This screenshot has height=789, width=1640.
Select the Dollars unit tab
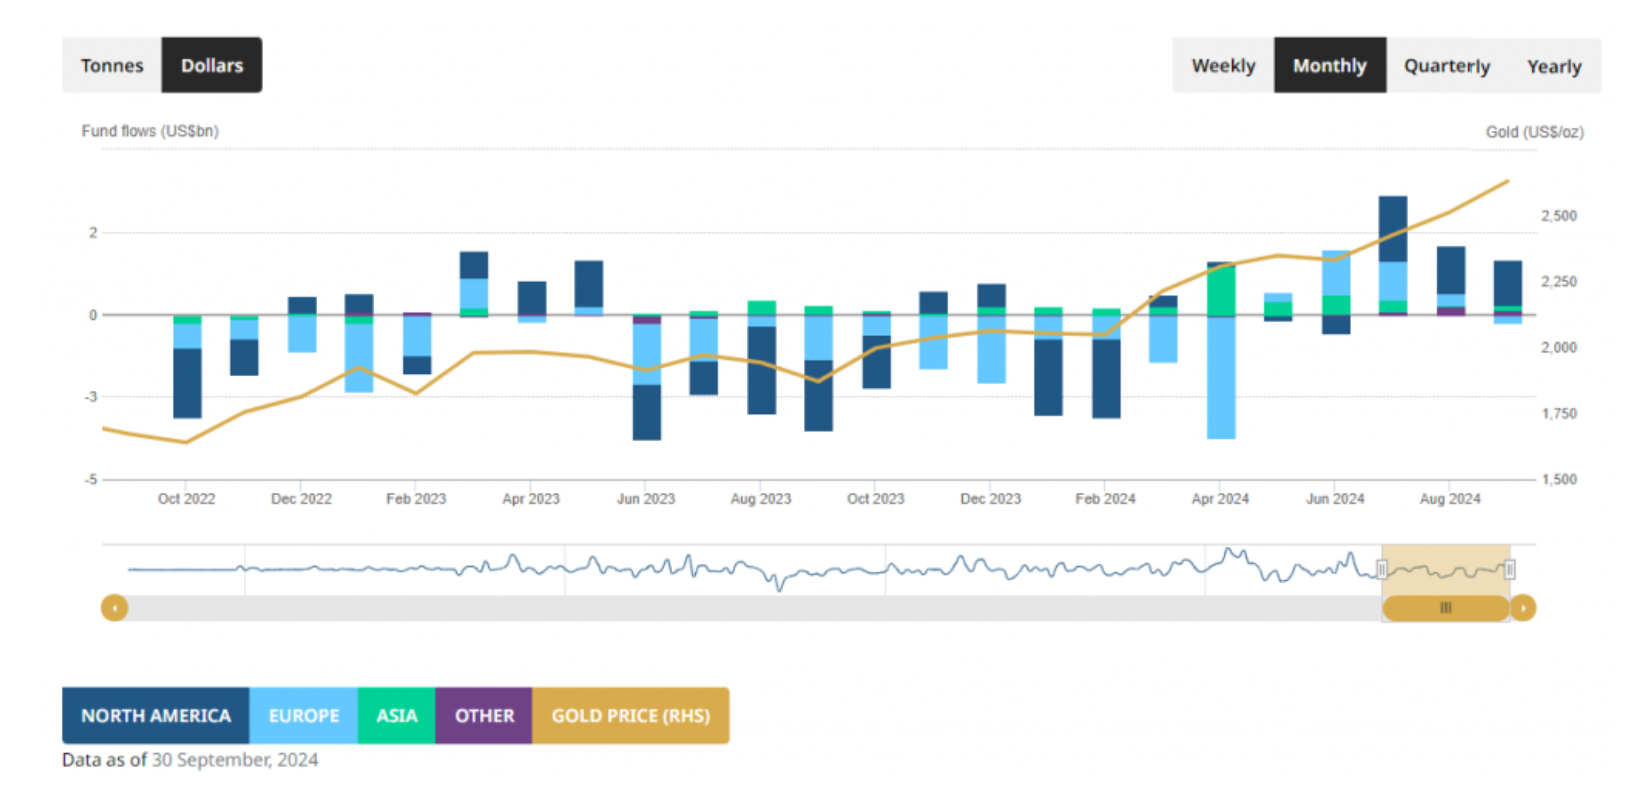[212, 65]
